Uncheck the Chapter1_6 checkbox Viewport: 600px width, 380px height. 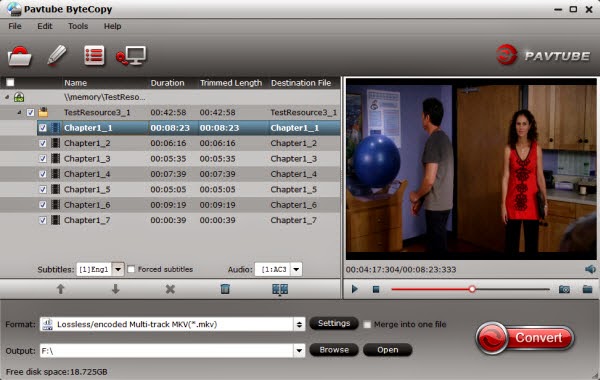coord(42,205)
